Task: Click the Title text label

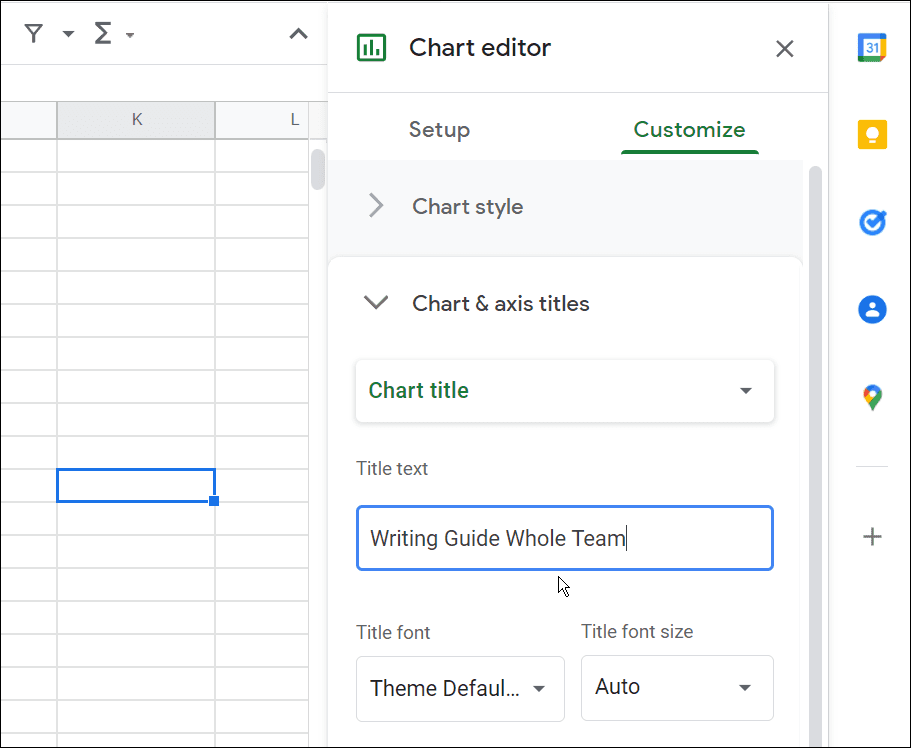Action: [392, 468]
